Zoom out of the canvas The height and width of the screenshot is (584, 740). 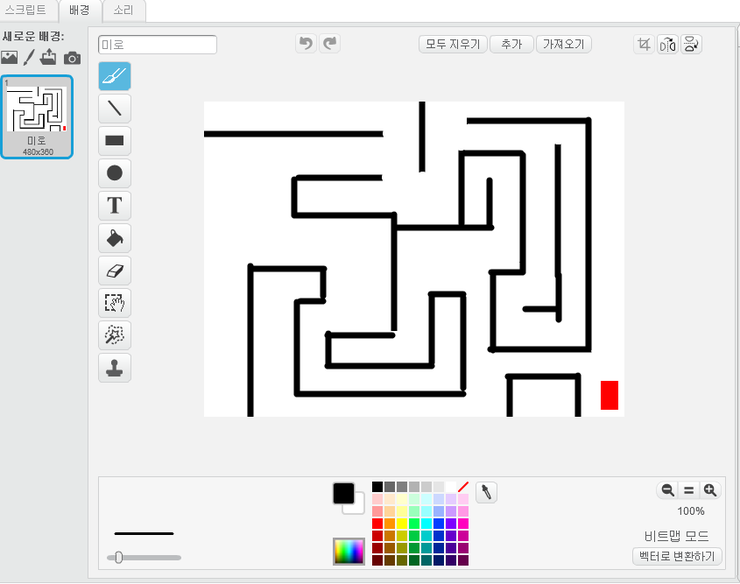(x=667, y=490)
